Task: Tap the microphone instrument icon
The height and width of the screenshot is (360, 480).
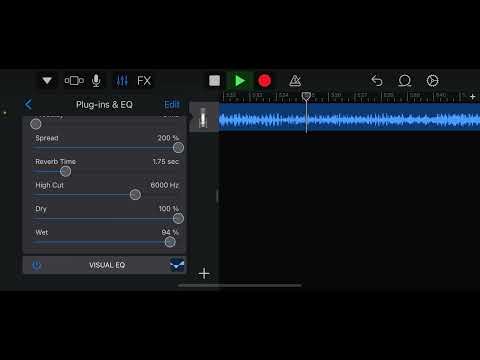Action: click(96, 81)
